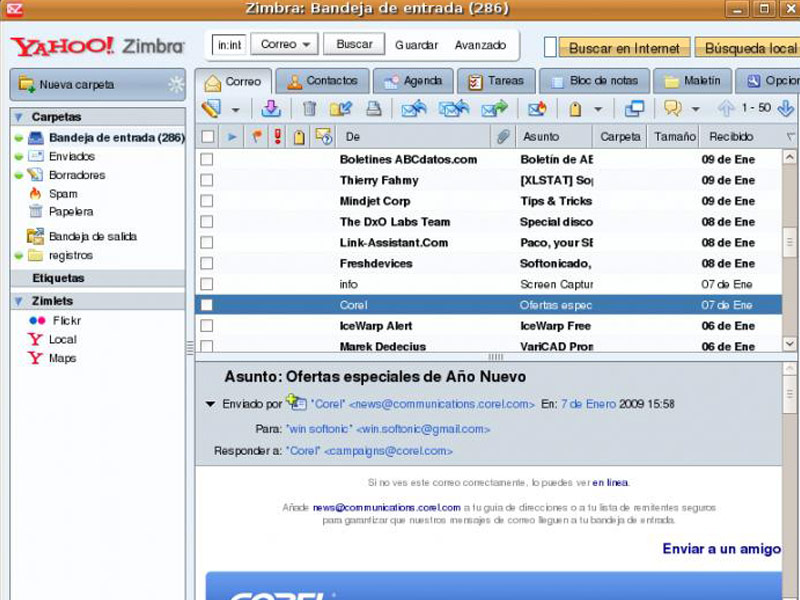This screenshot has width=800, height=600.
Task: Click the move-to-folder toolbar icon
Action: tap(340, 108)
